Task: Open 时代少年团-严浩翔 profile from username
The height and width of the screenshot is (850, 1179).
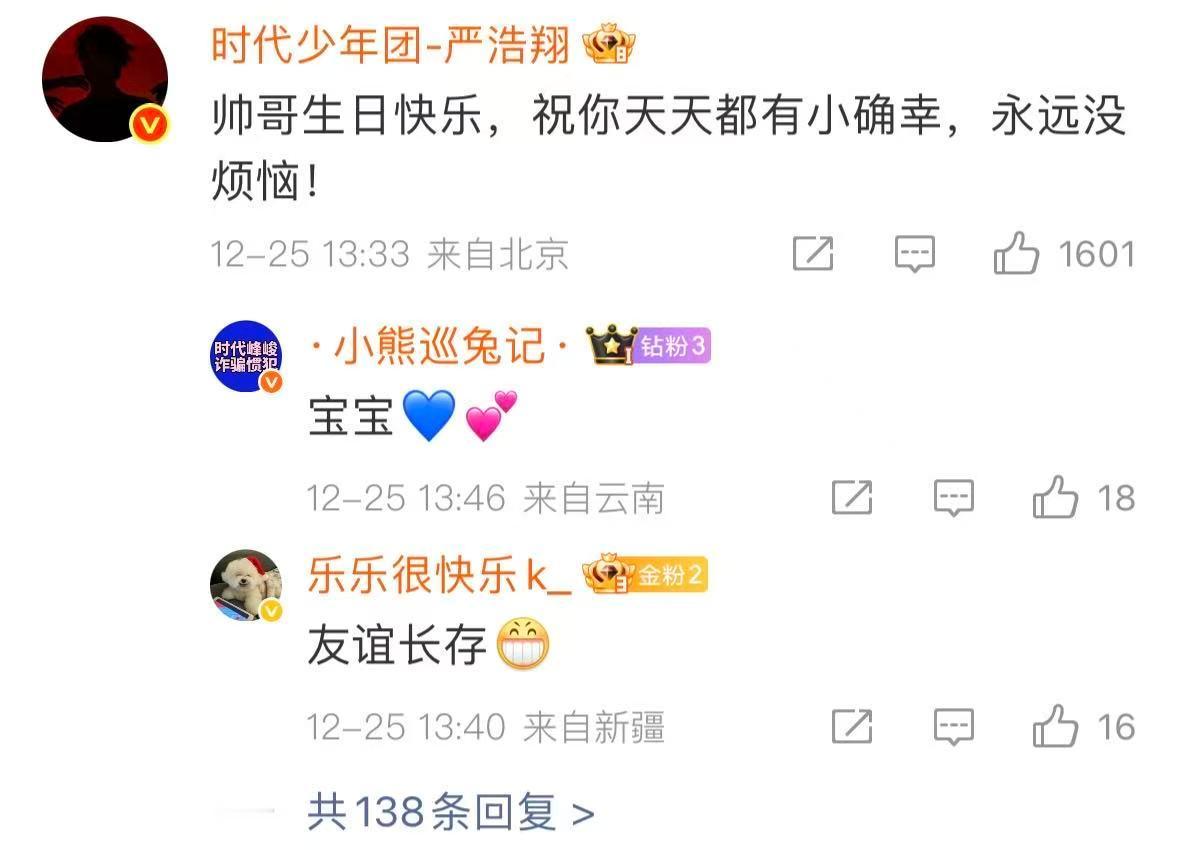Action: [x=390, y=45]
